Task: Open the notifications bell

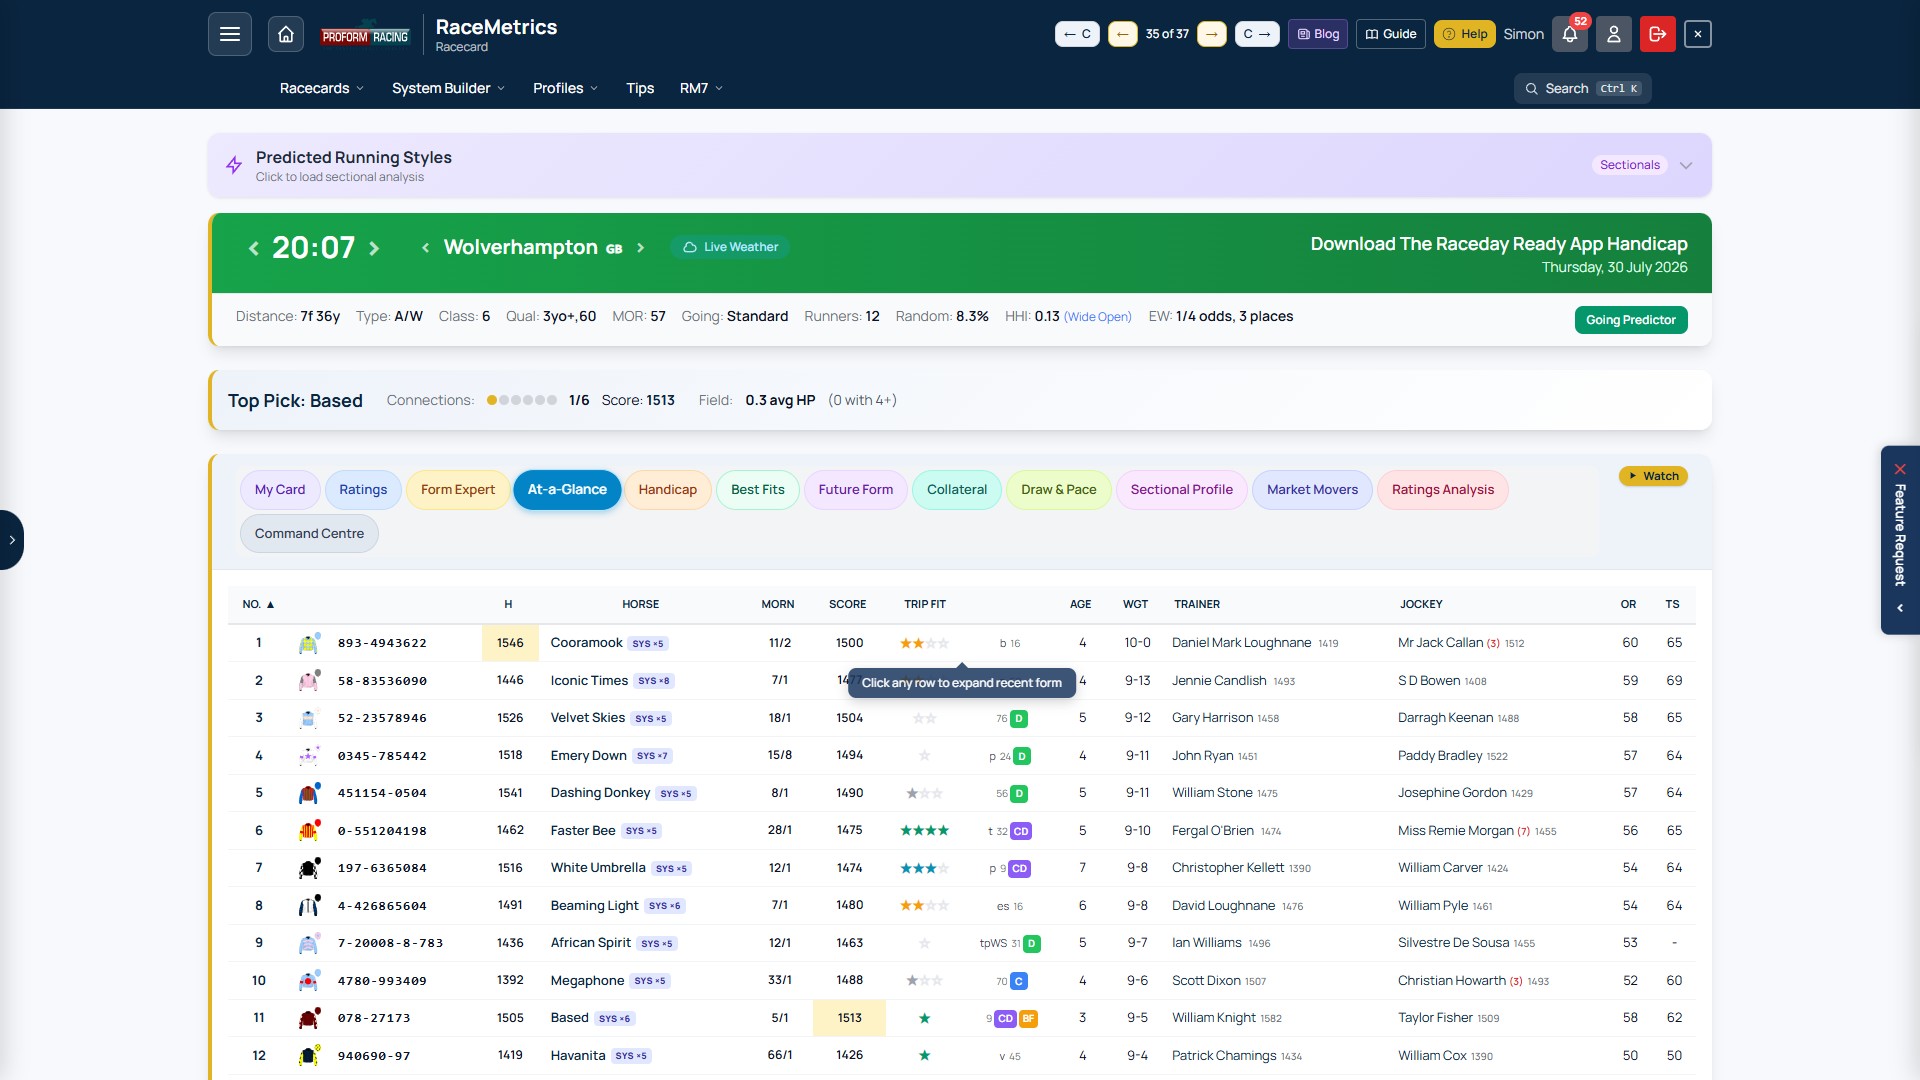Action: pos(1570,34)
